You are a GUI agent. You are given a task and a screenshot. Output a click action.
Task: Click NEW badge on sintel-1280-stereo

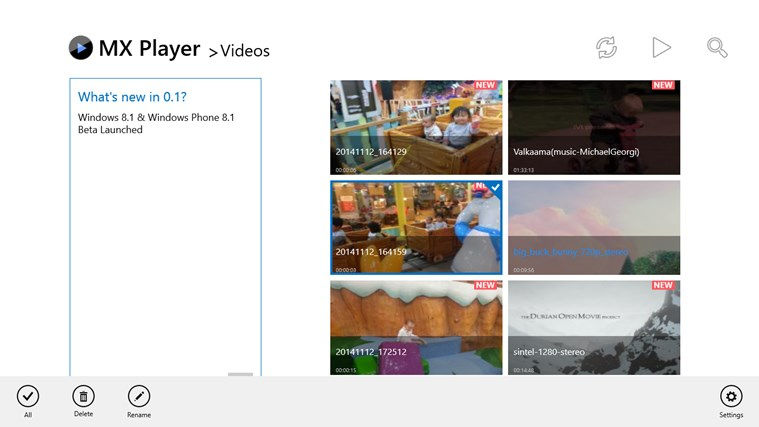(x=663, y=285)
